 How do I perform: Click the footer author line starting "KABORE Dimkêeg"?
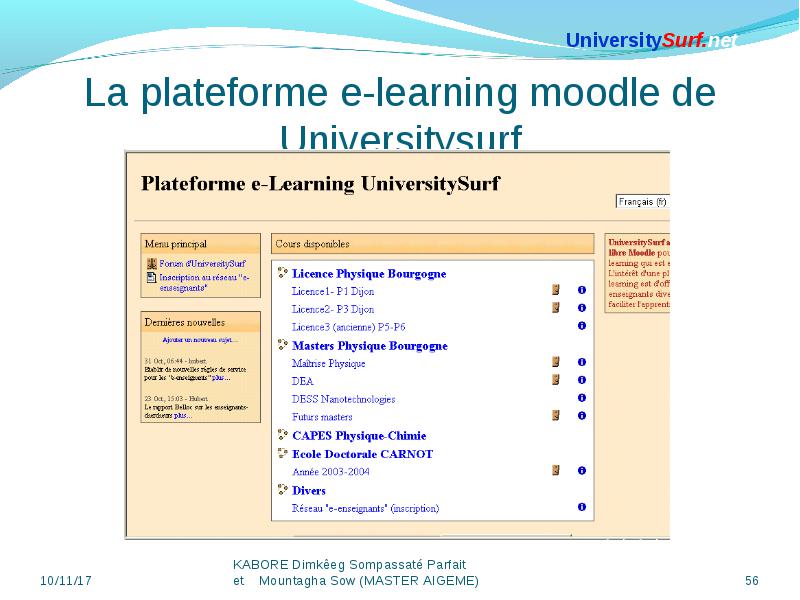349,565
